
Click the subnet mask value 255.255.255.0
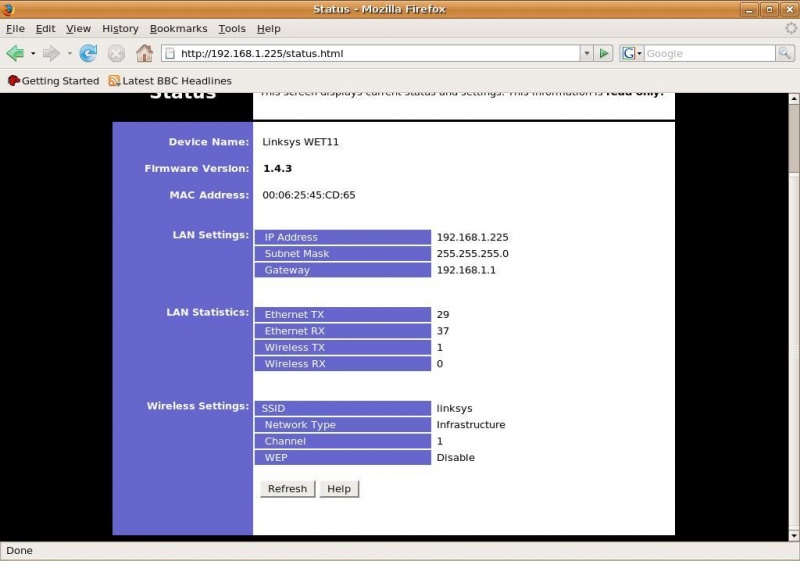pos(472,253)
